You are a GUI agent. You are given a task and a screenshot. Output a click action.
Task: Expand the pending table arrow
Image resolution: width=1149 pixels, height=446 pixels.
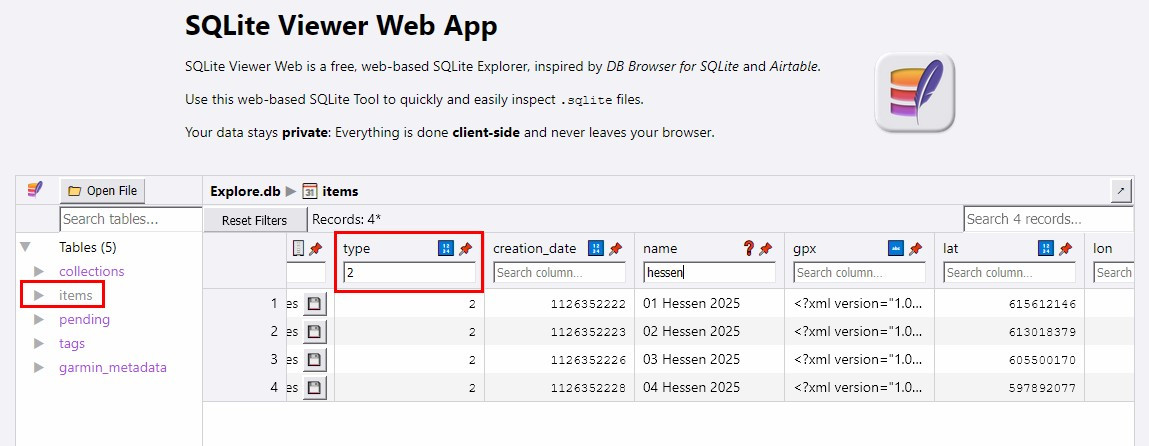(x=39, y=320)
